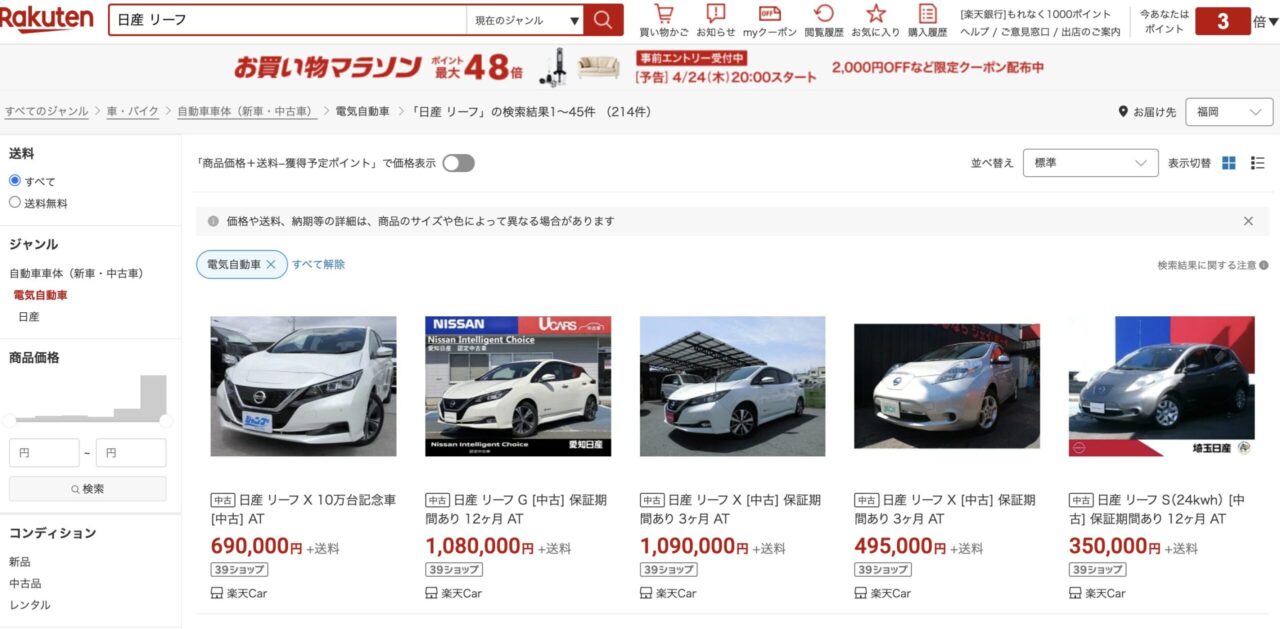Select 自動車車体 genre in the sidebar
The height and width of the screenshot is (629, 1280).
76,273
